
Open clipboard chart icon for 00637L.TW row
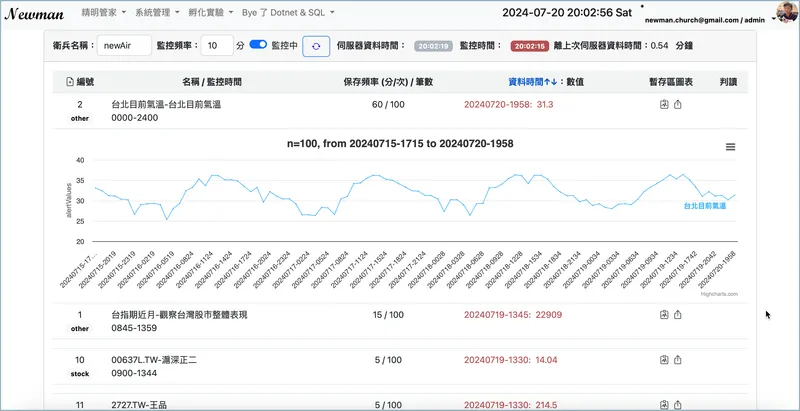(x=664, y=360)
